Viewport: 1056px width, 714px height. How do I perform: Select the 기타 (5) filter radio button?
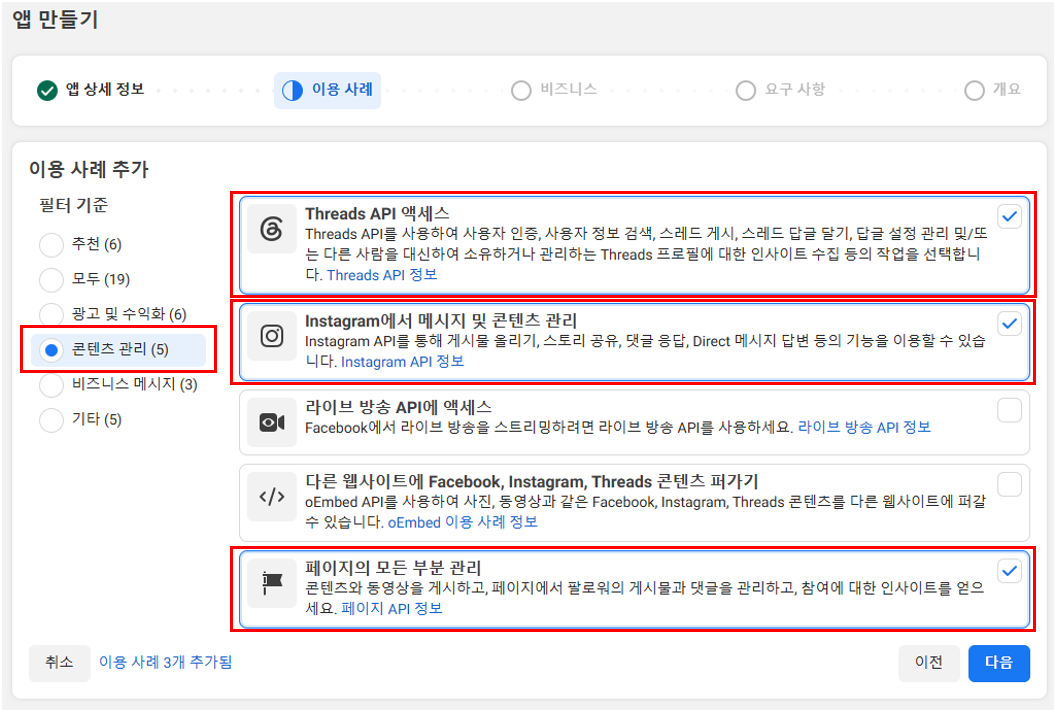(x=51, y=420)
